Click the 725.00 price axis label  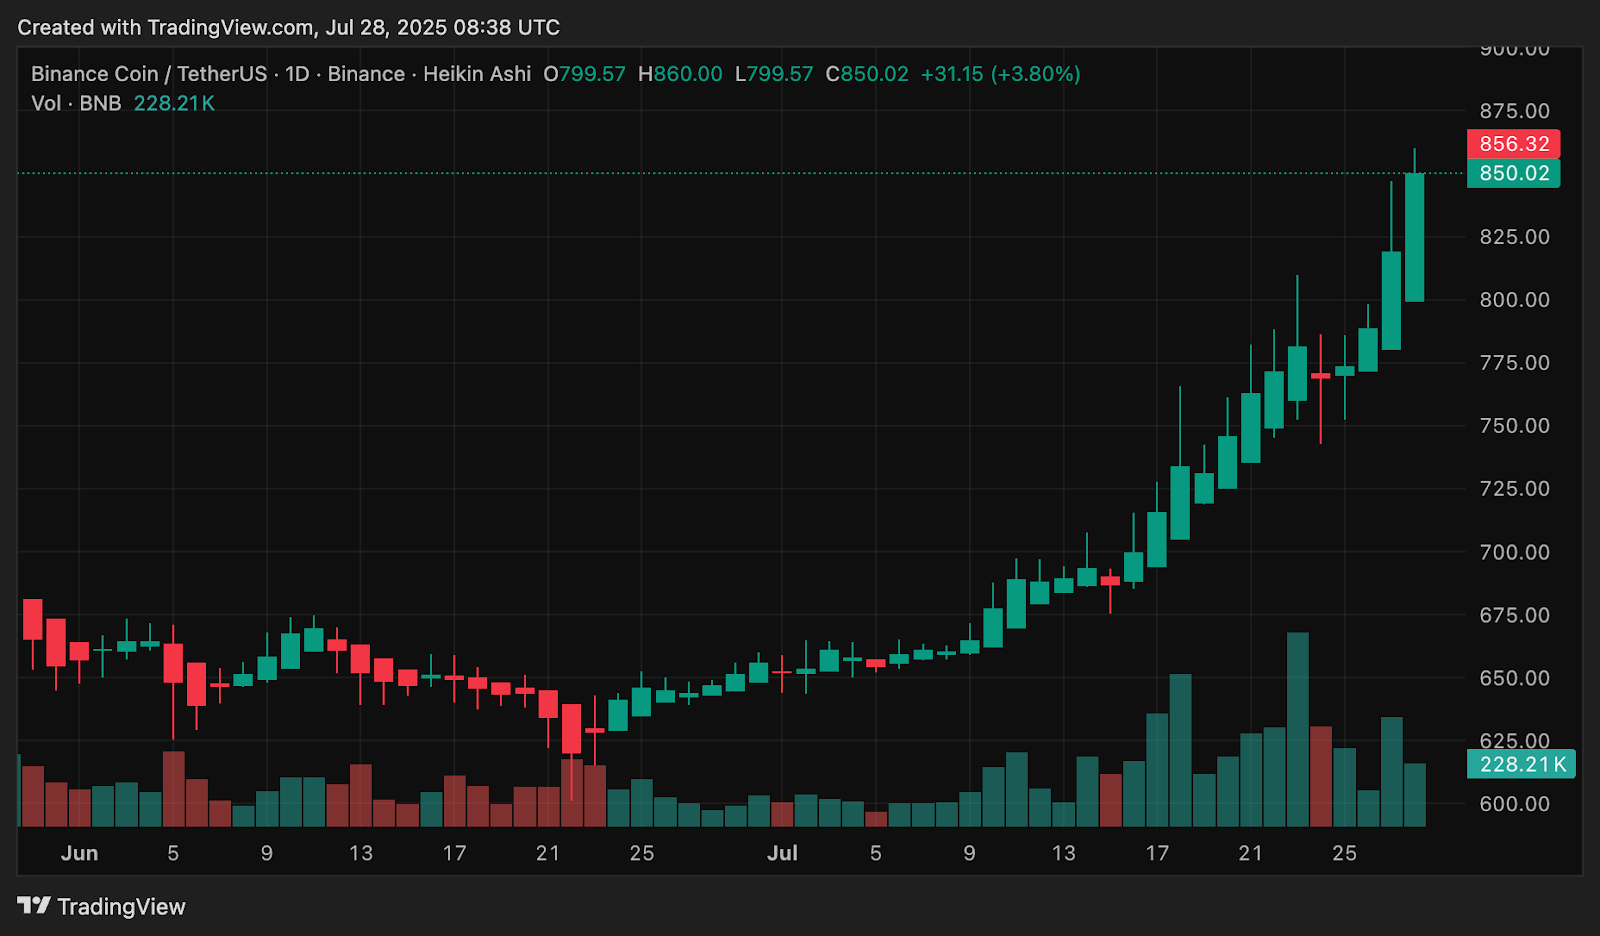pos(1515,489)
